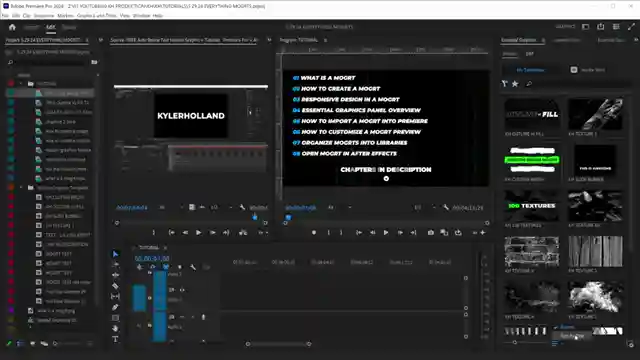Image resolution: width=640 pixels, height=360 pixels.
Task: Select My Templates option
Action: point(531,70)
